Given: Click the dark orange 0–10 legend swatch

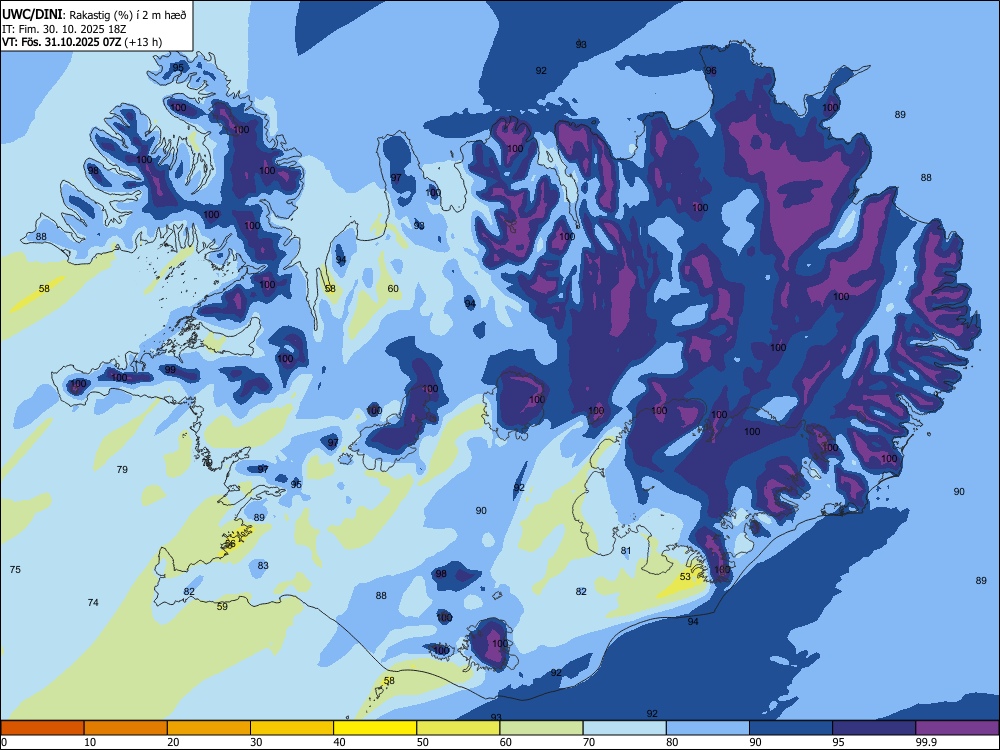Looking at the screenshot, I should coord(42,728).
